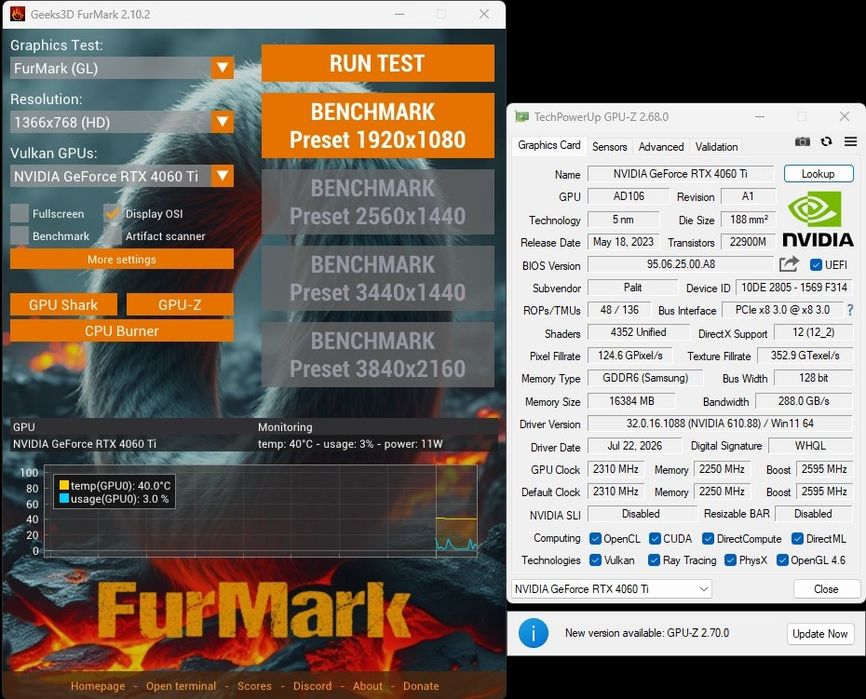Click the 1366x768 (HD) resolution field
This screenshot has height=699, width=866.
111,122
